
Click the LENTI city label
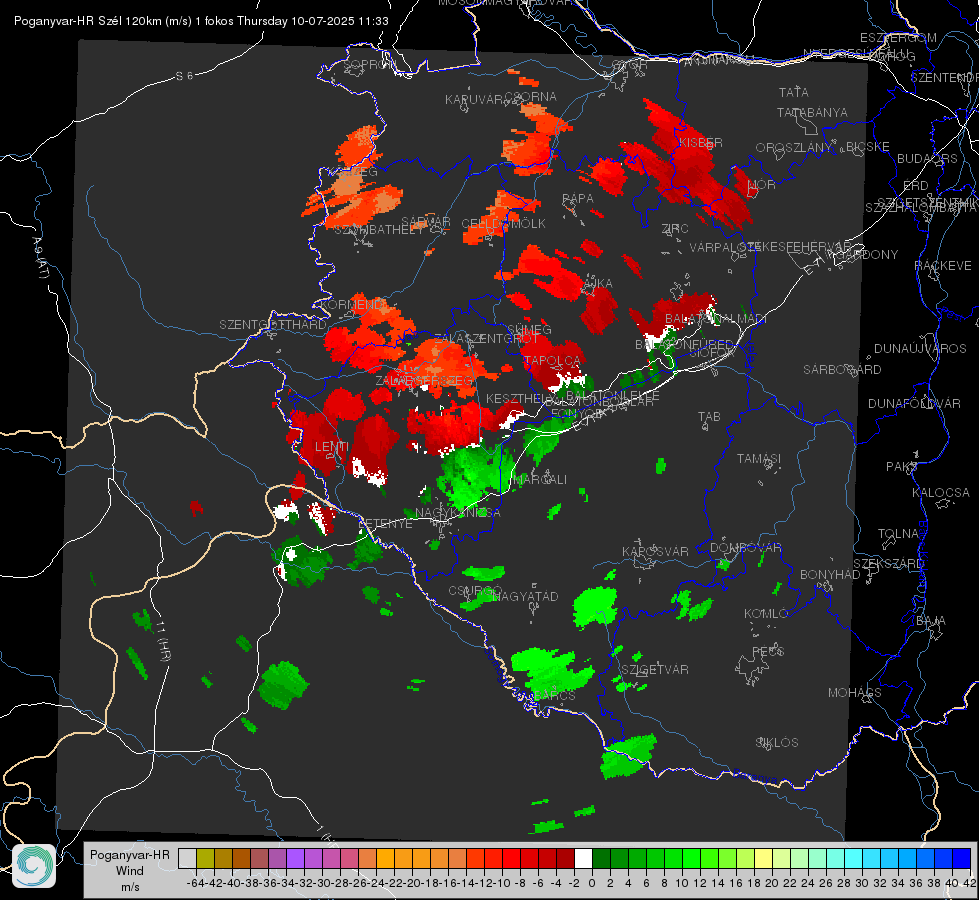[x=332, y=447]
